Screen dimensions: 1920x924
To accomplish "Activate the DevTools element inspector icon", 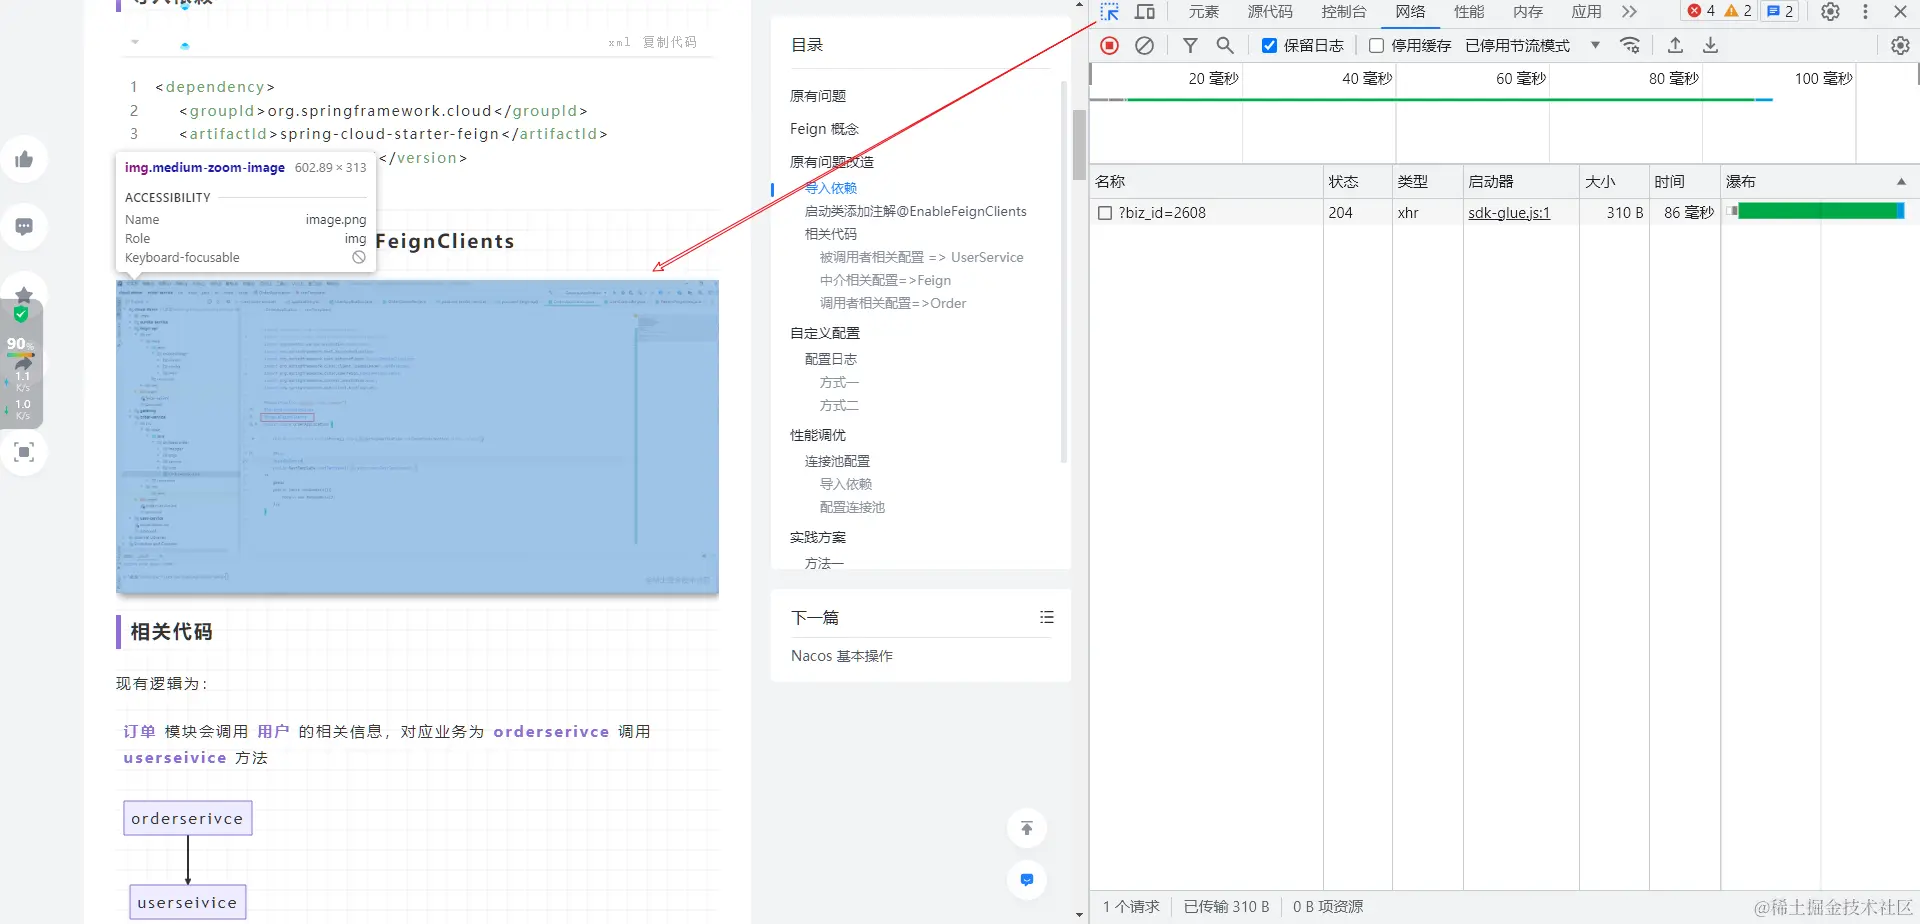I will click(x=1109, y=12).
